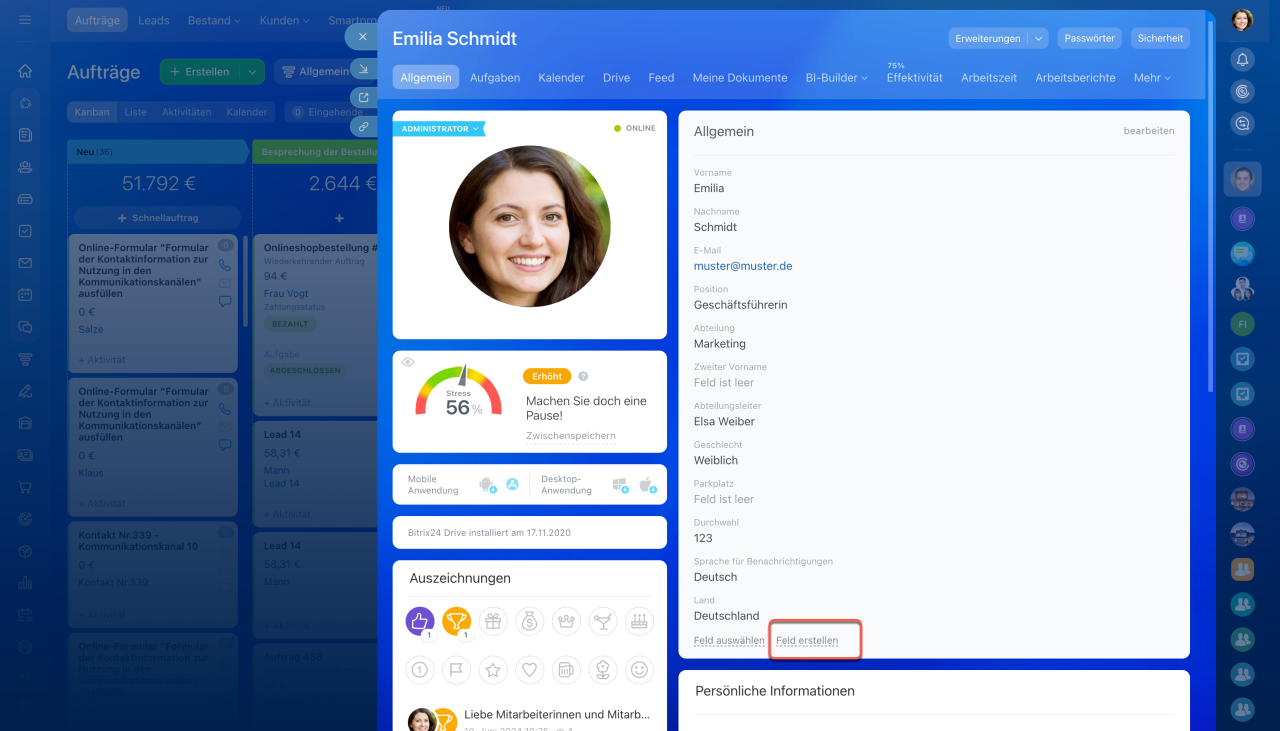Expand the Erweiterungen dropdown

[x=1039, y=38]
